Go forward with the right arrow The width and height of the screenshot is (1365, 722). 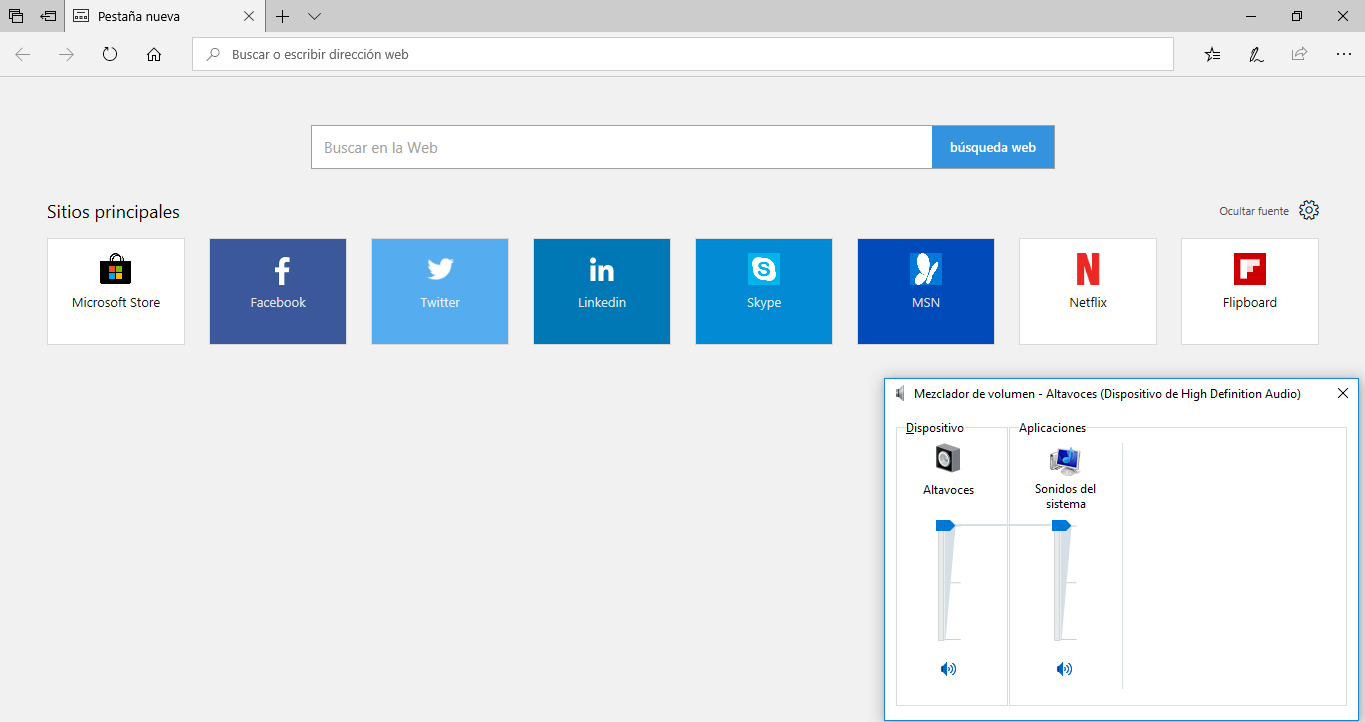point(66,54)
